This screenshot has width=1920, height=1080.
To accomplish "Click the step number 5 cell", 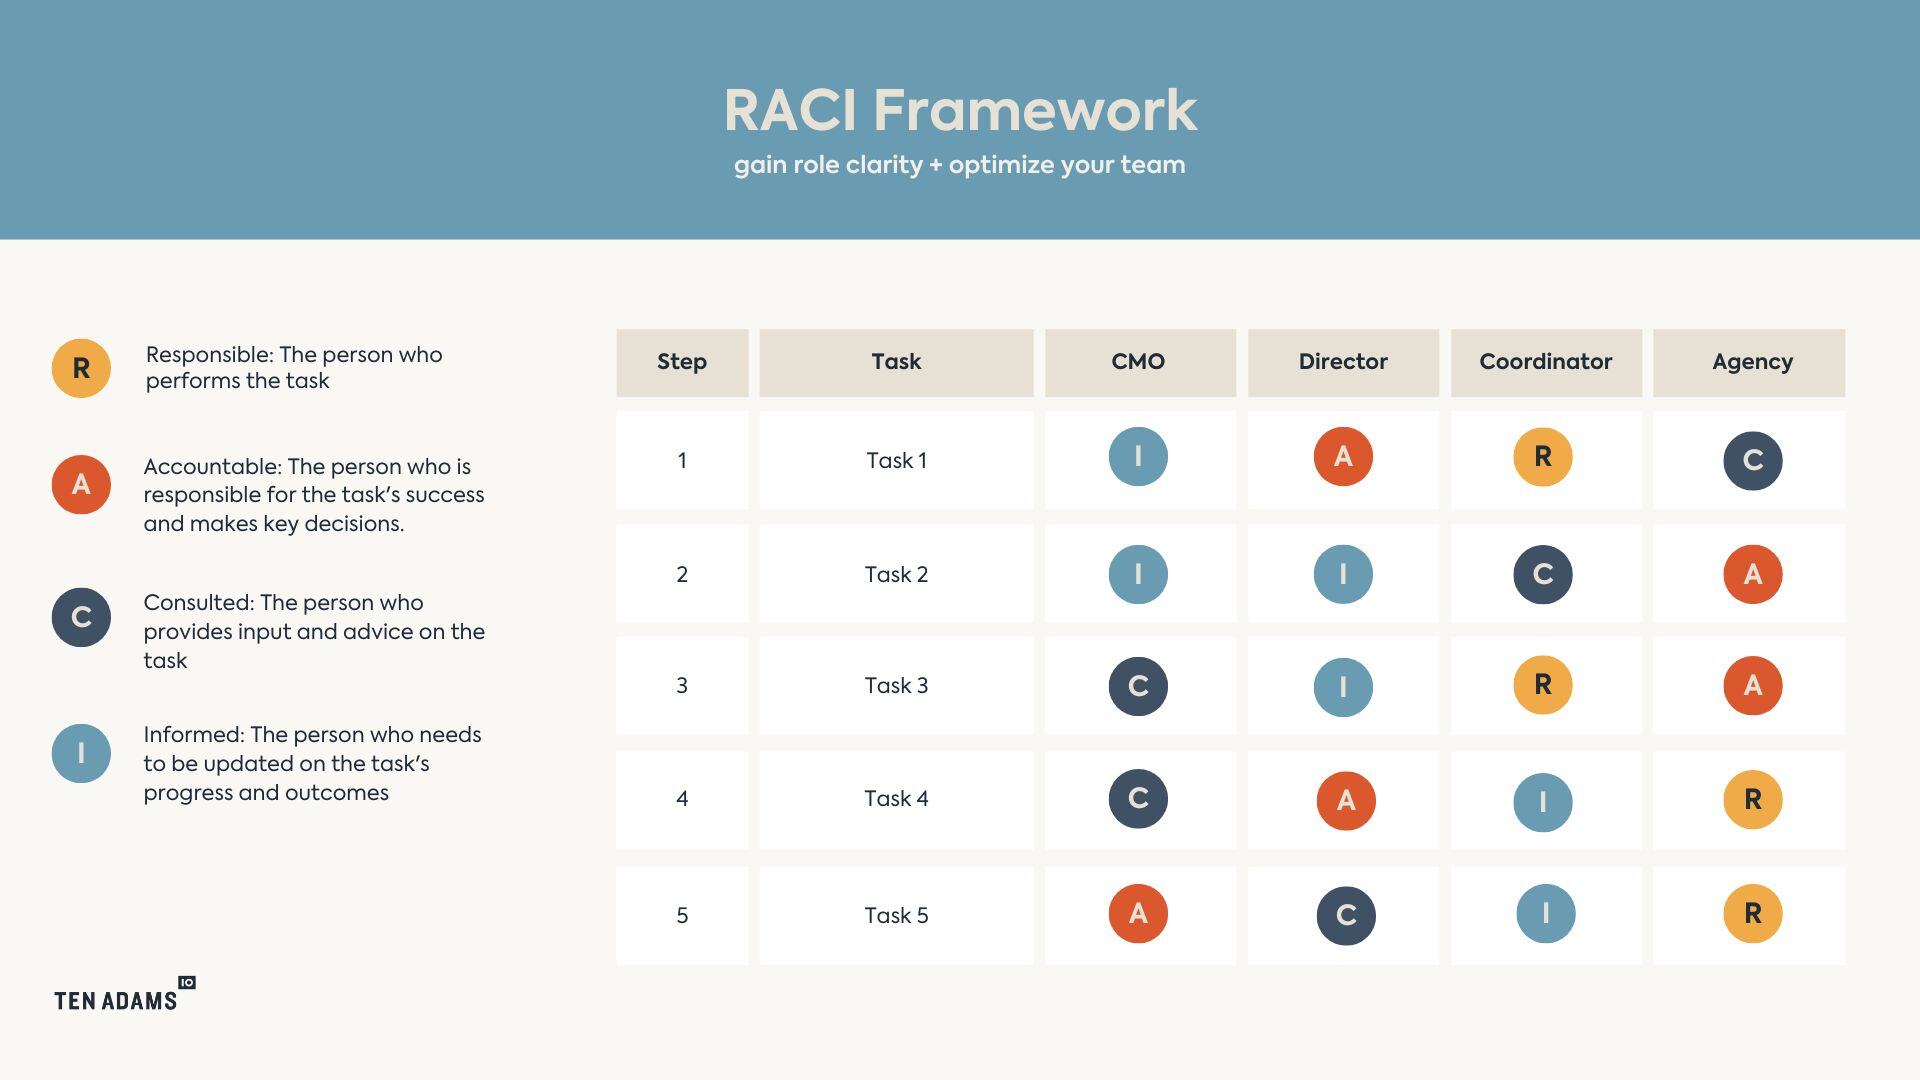I will [x=682, y=913].
